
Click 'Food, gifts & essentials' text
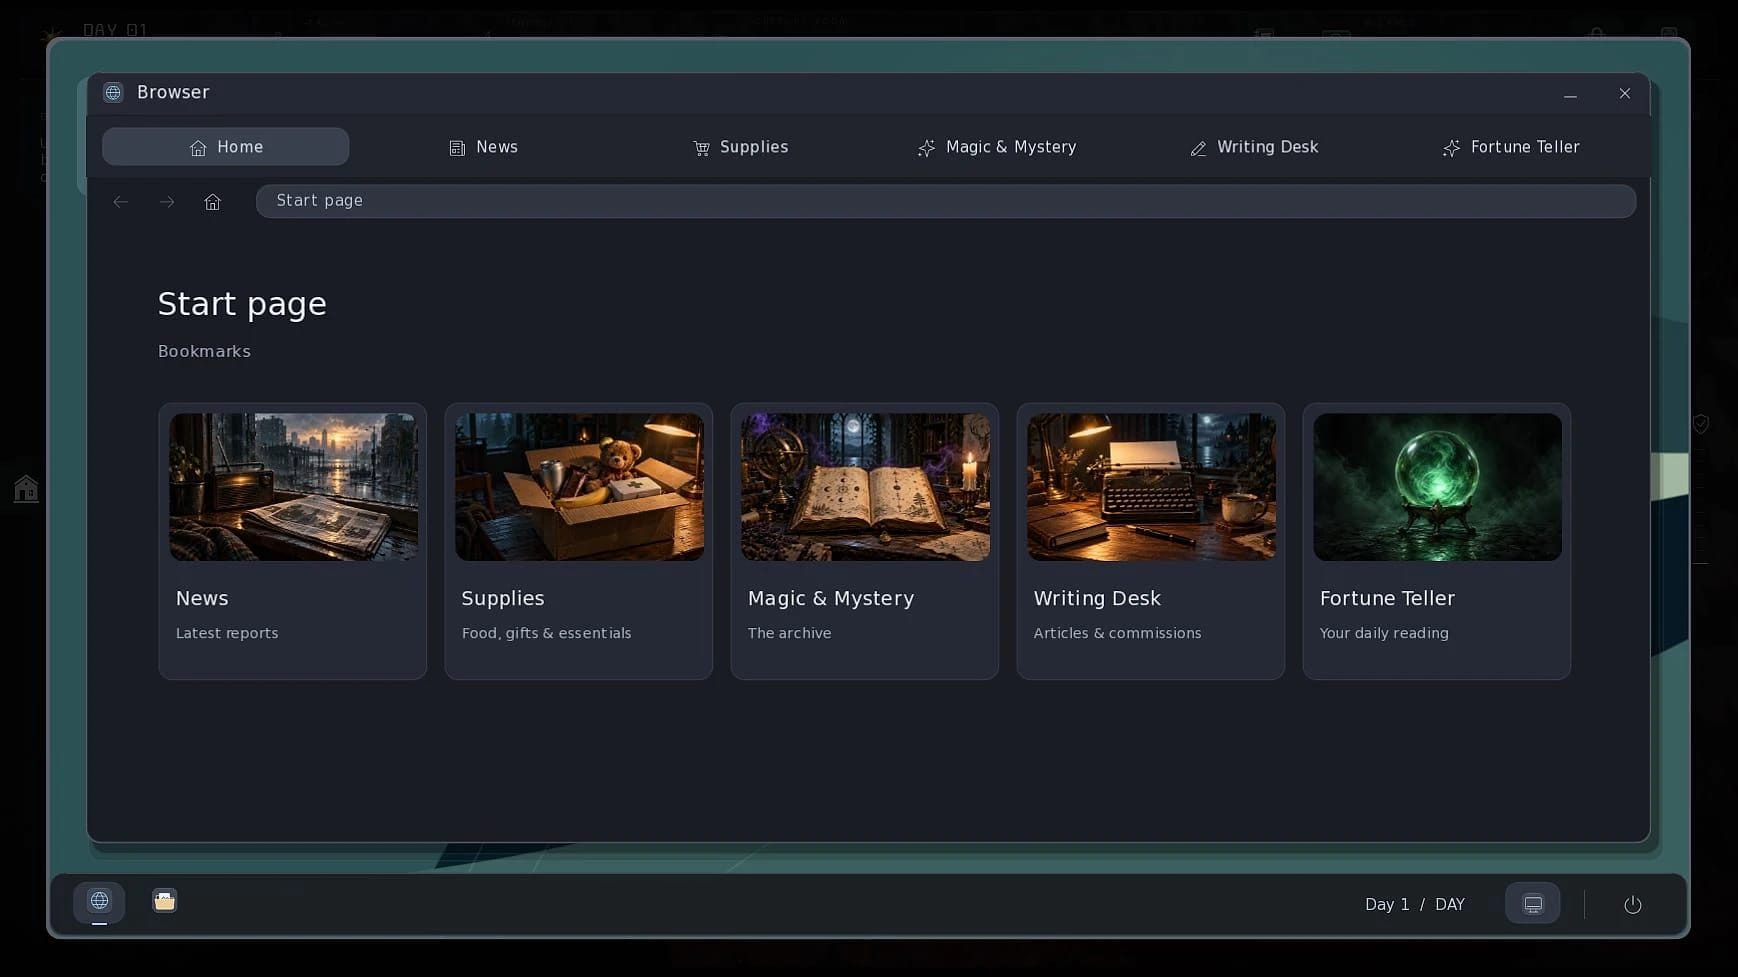tap(546, 633)
